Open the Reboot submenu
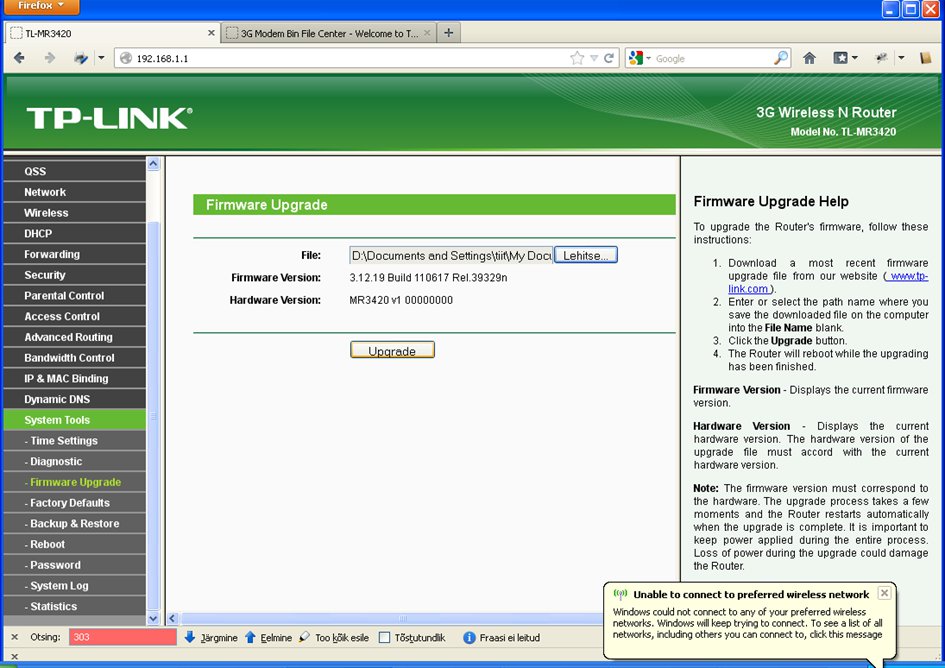The height and width of the screenshot is (668, 945). 75,544
